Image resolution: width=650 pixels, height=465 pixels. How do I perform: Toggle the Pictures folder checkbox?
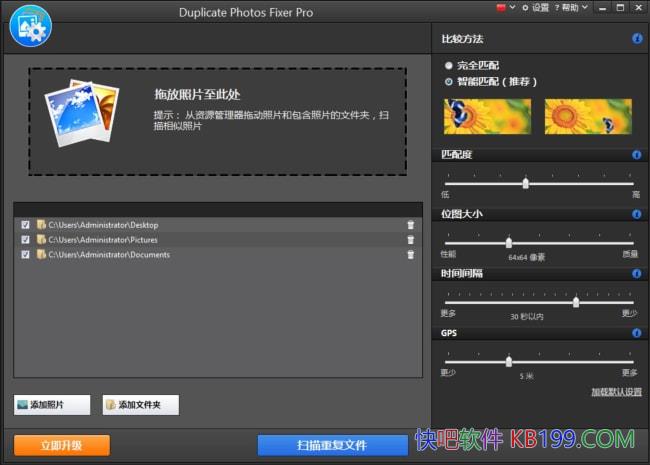[25, 240]
